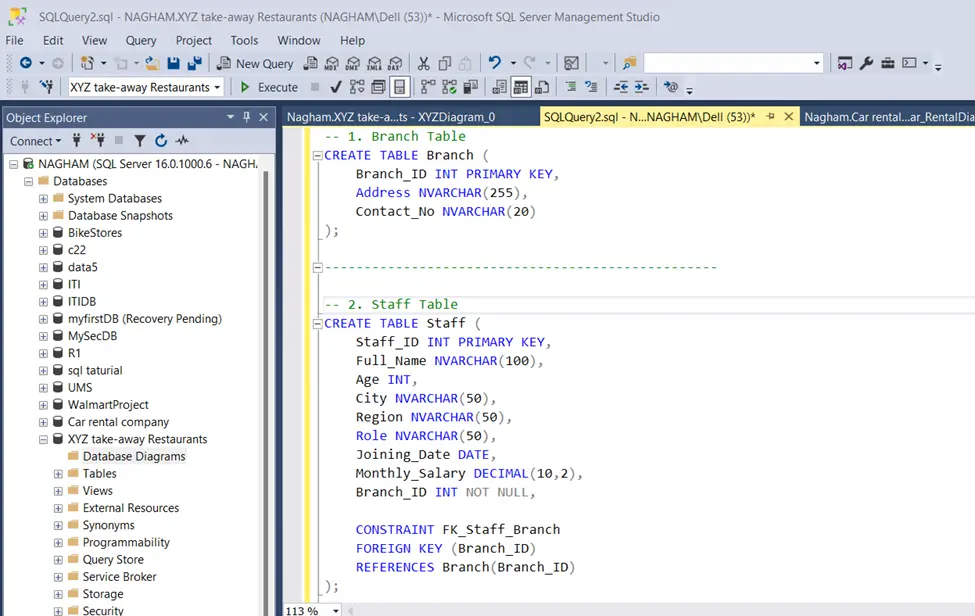Click the Parse checkmark icon
The height and width of the screenshot is (616, 975).
click(x=336, y=87)
